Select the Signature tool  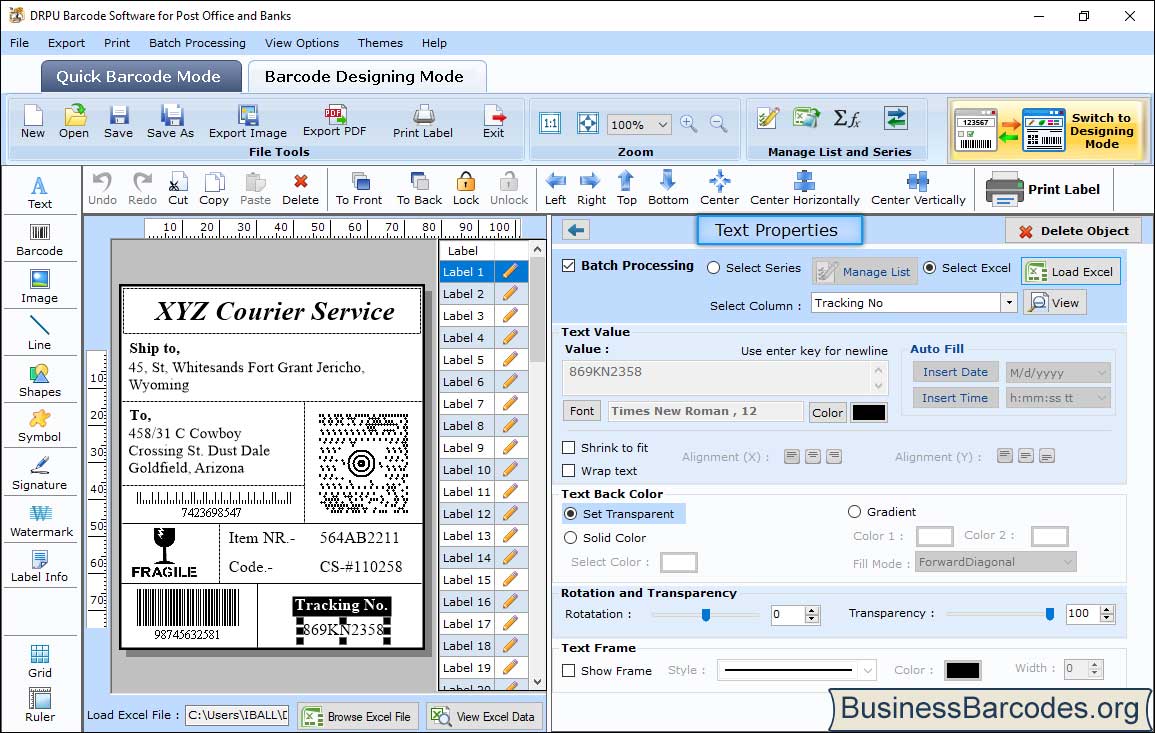point(40,474)
